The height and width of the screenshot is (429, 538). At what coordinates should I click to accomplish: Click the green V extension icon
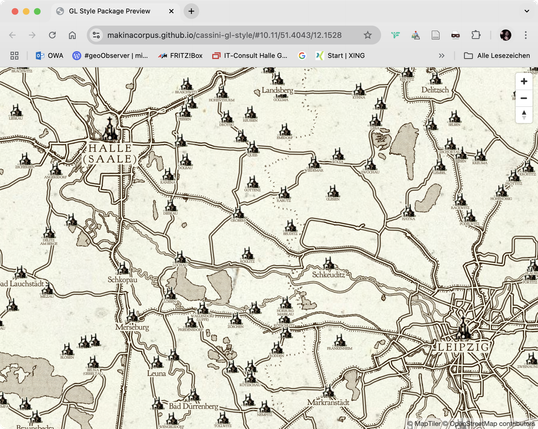[396, 35]
